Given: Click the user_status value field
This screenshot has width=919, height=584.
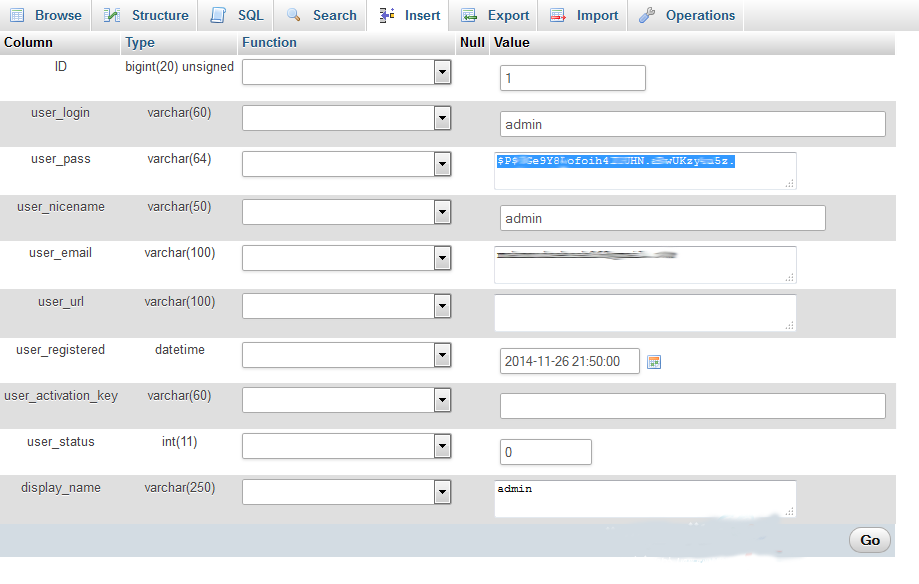Looking at the screenshot, I should pos(545,452).
